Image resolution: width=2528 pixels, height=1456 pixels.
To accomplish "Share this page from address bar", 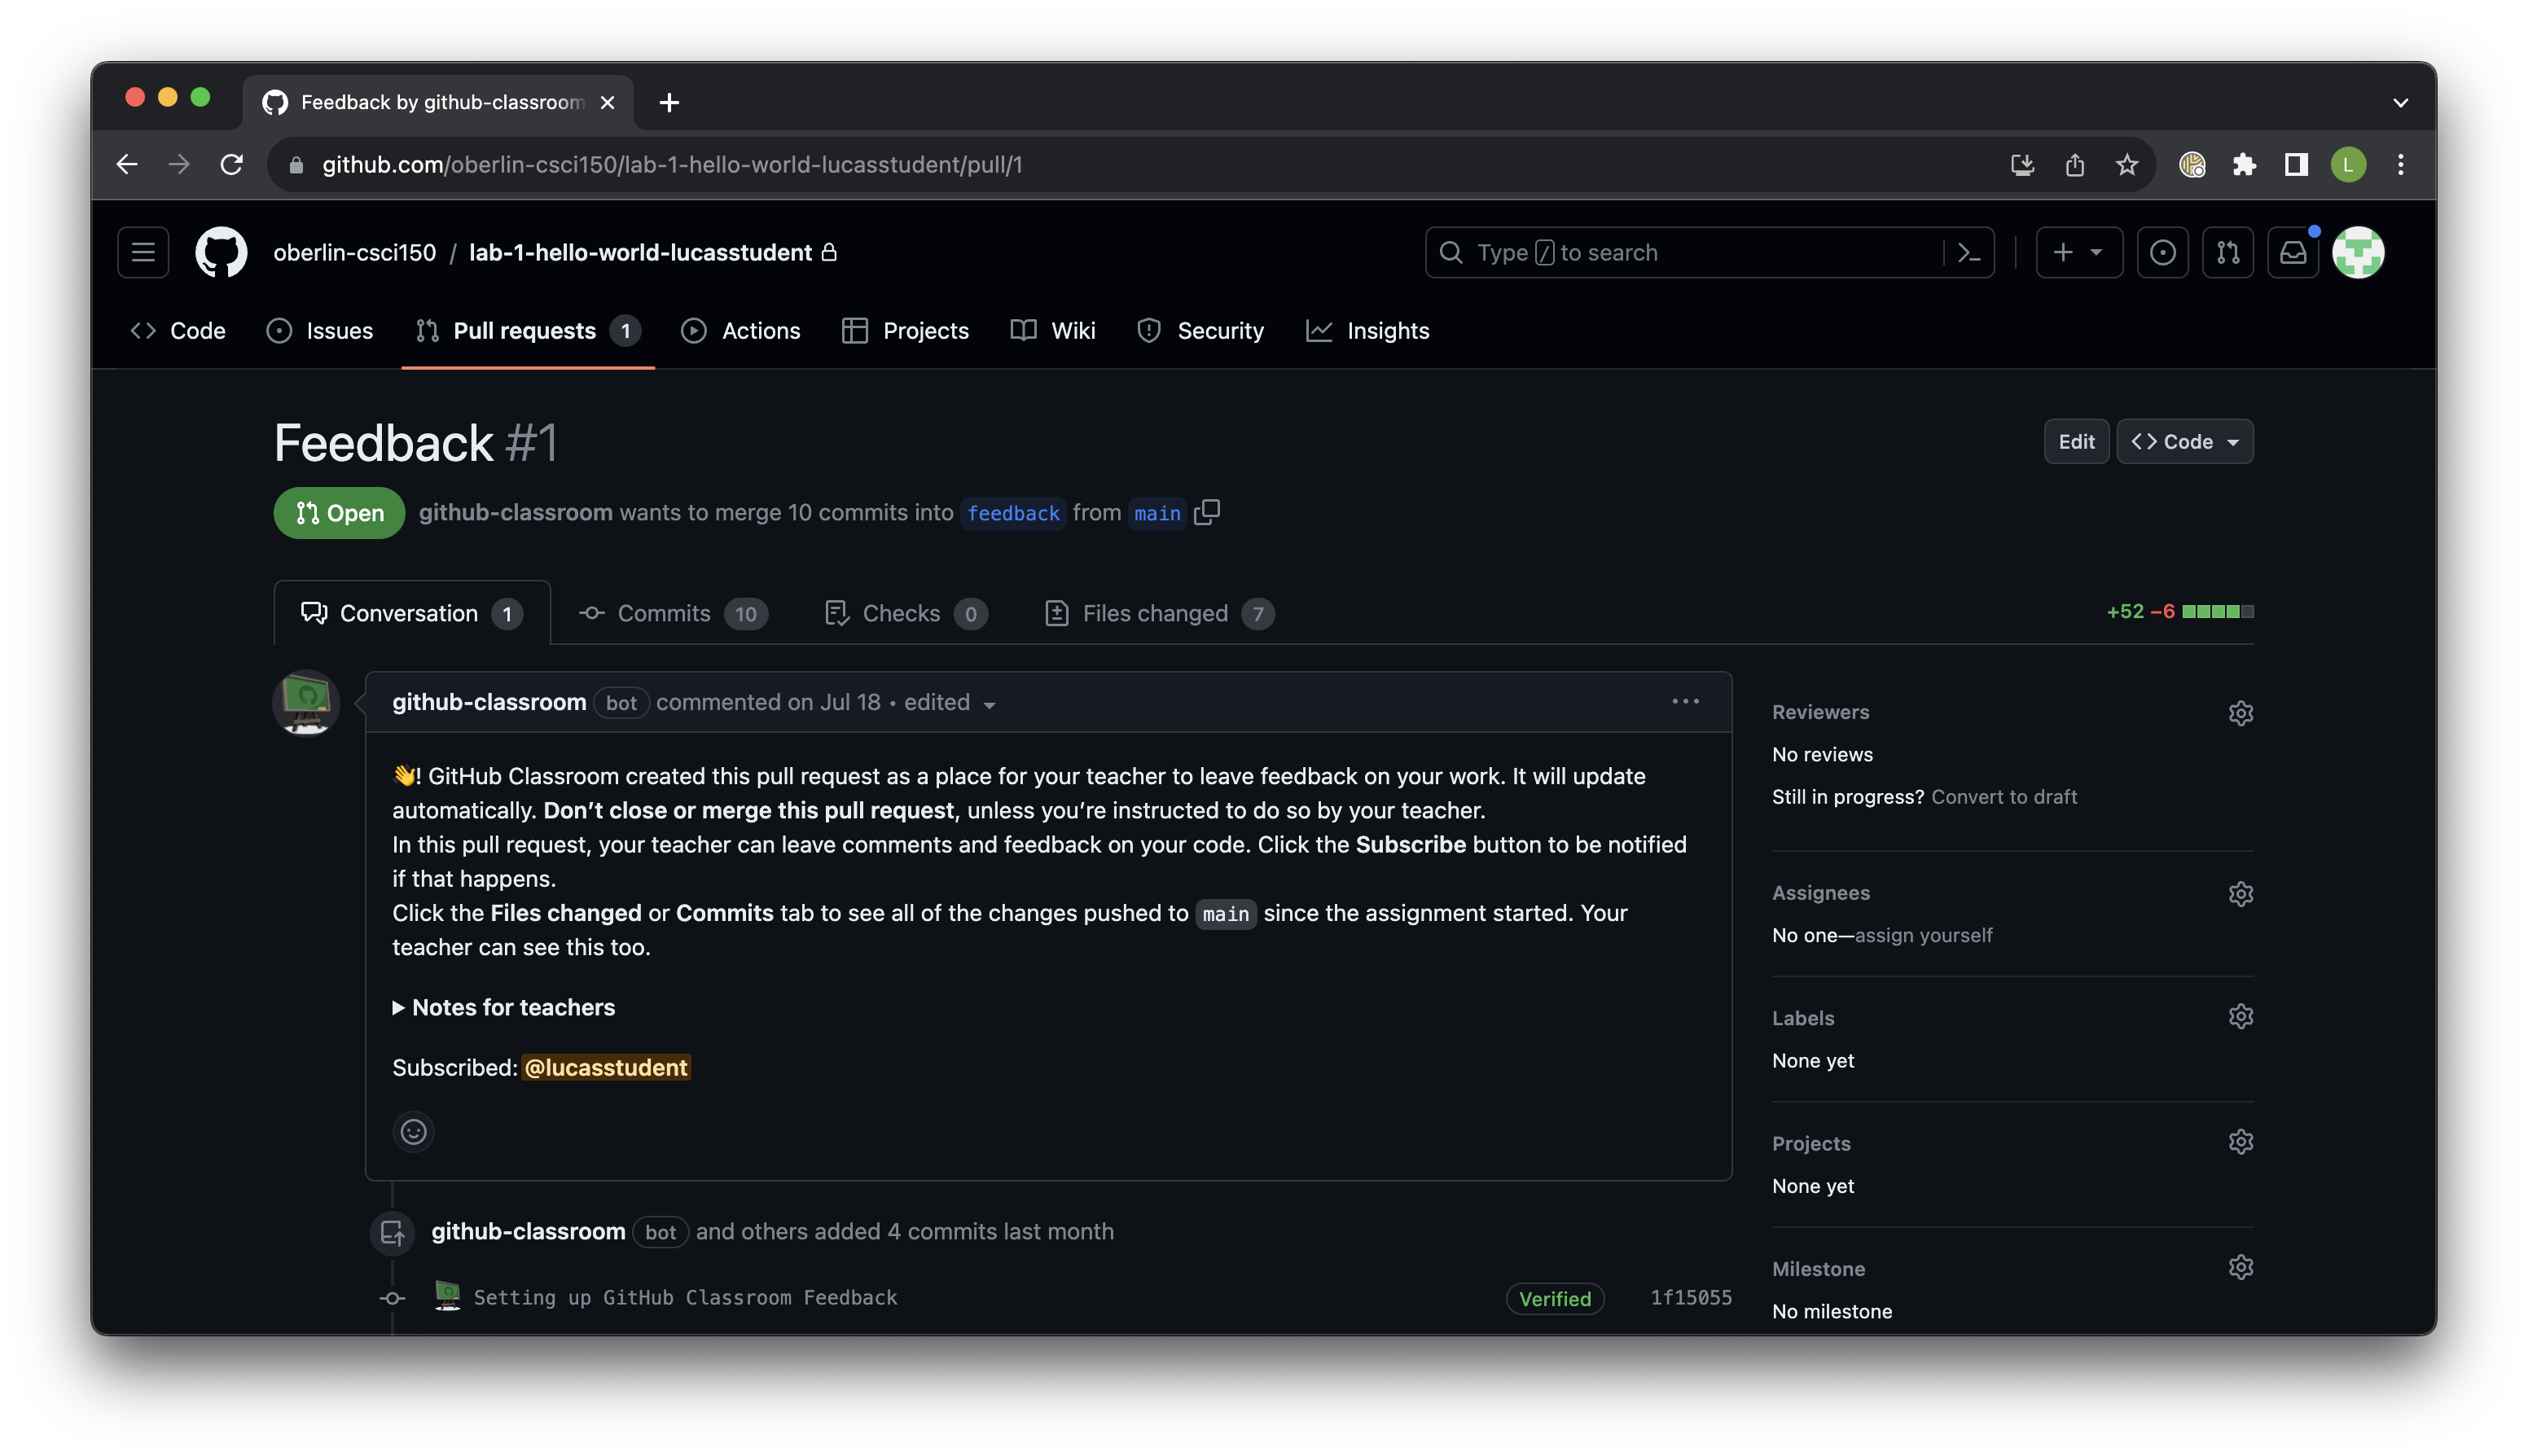I will (2074, 164).
